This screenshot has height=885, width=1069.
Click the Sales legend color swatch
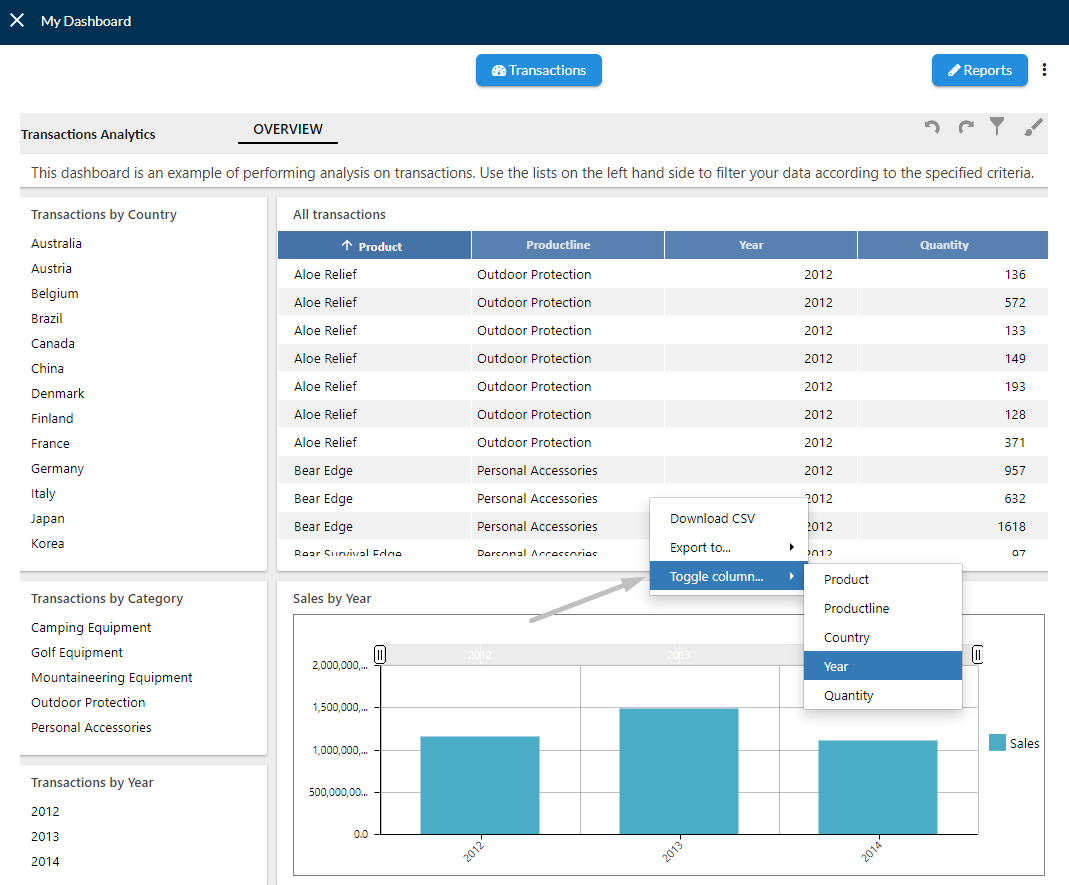pos(997,742)
